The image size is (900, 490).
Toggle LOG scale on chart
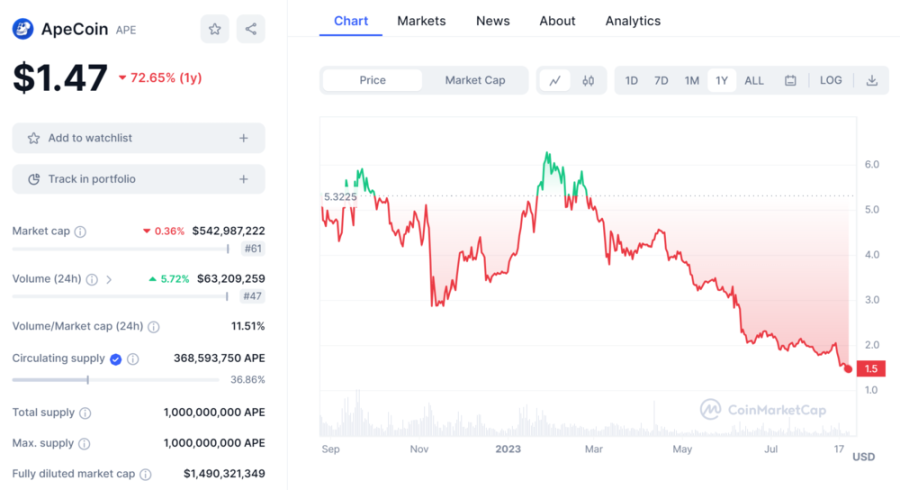pyautogui.click(x=831, y=80)
